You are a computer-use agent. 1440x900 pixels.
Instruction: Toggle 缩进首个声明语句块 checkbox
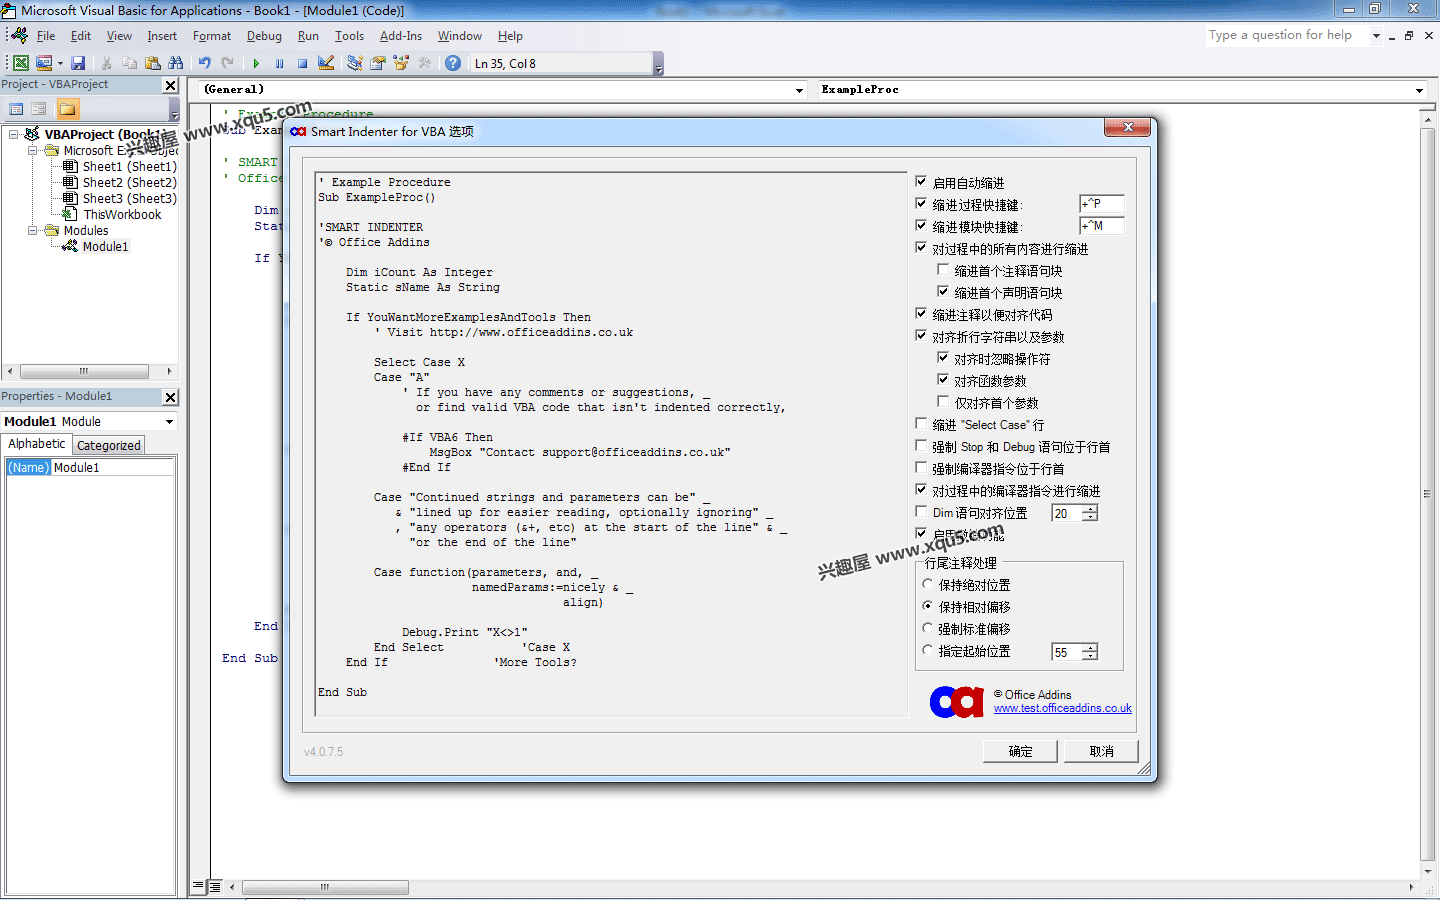pyautogui.click(x=943, y=292)
